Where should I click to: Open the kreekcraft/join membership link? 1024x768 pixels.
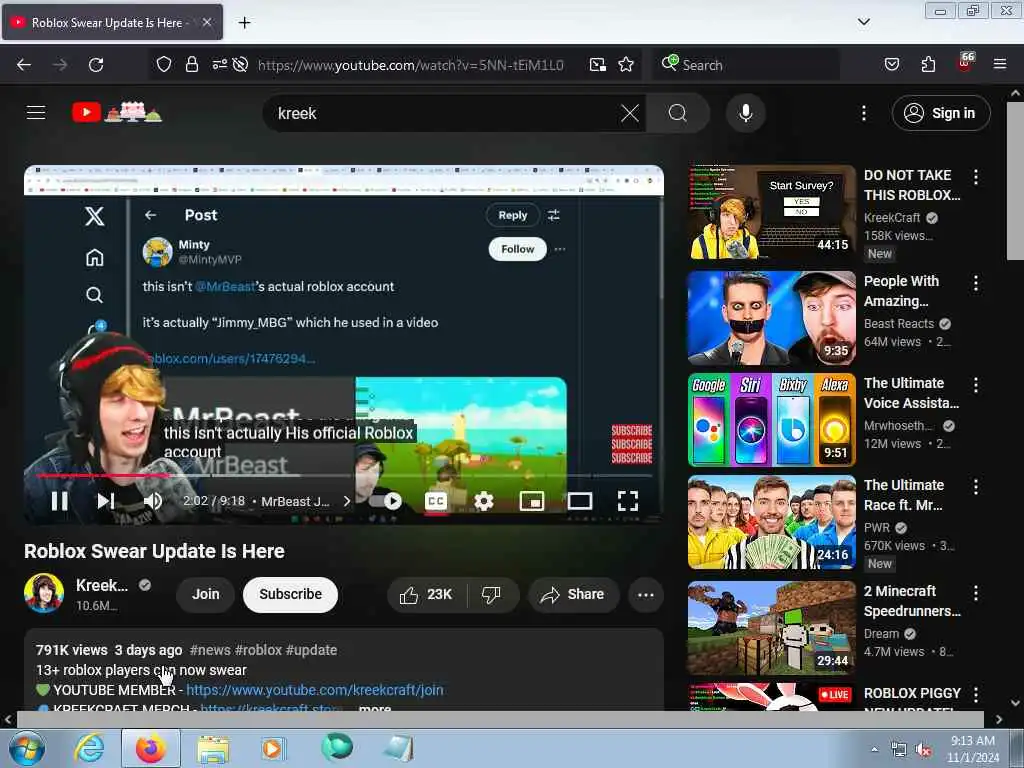click(x=314, y=690)
